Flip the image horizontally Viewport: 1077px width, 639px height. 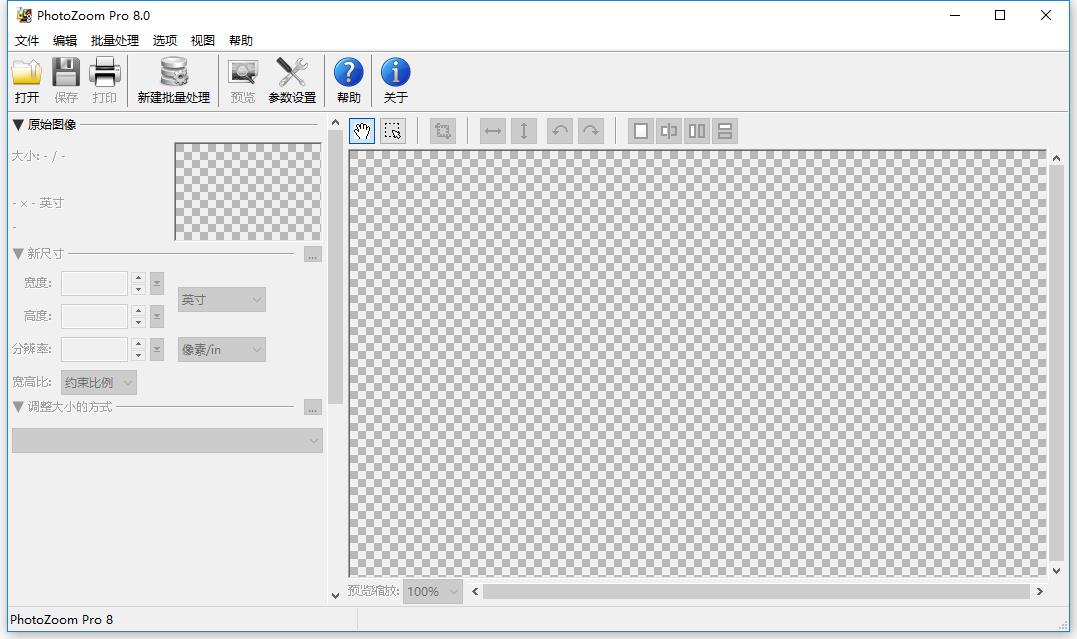pyautogui.click(x=492, y=131)
